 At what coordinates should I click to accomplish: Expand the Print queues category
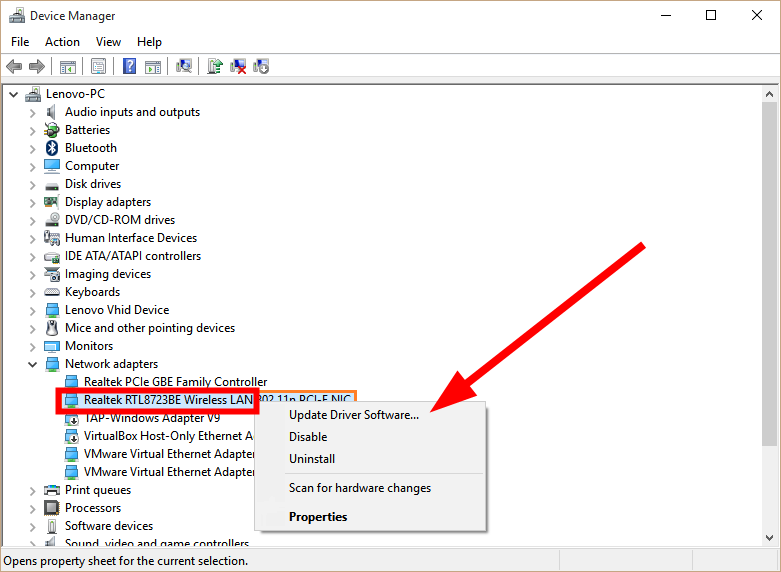click(32, 491)
